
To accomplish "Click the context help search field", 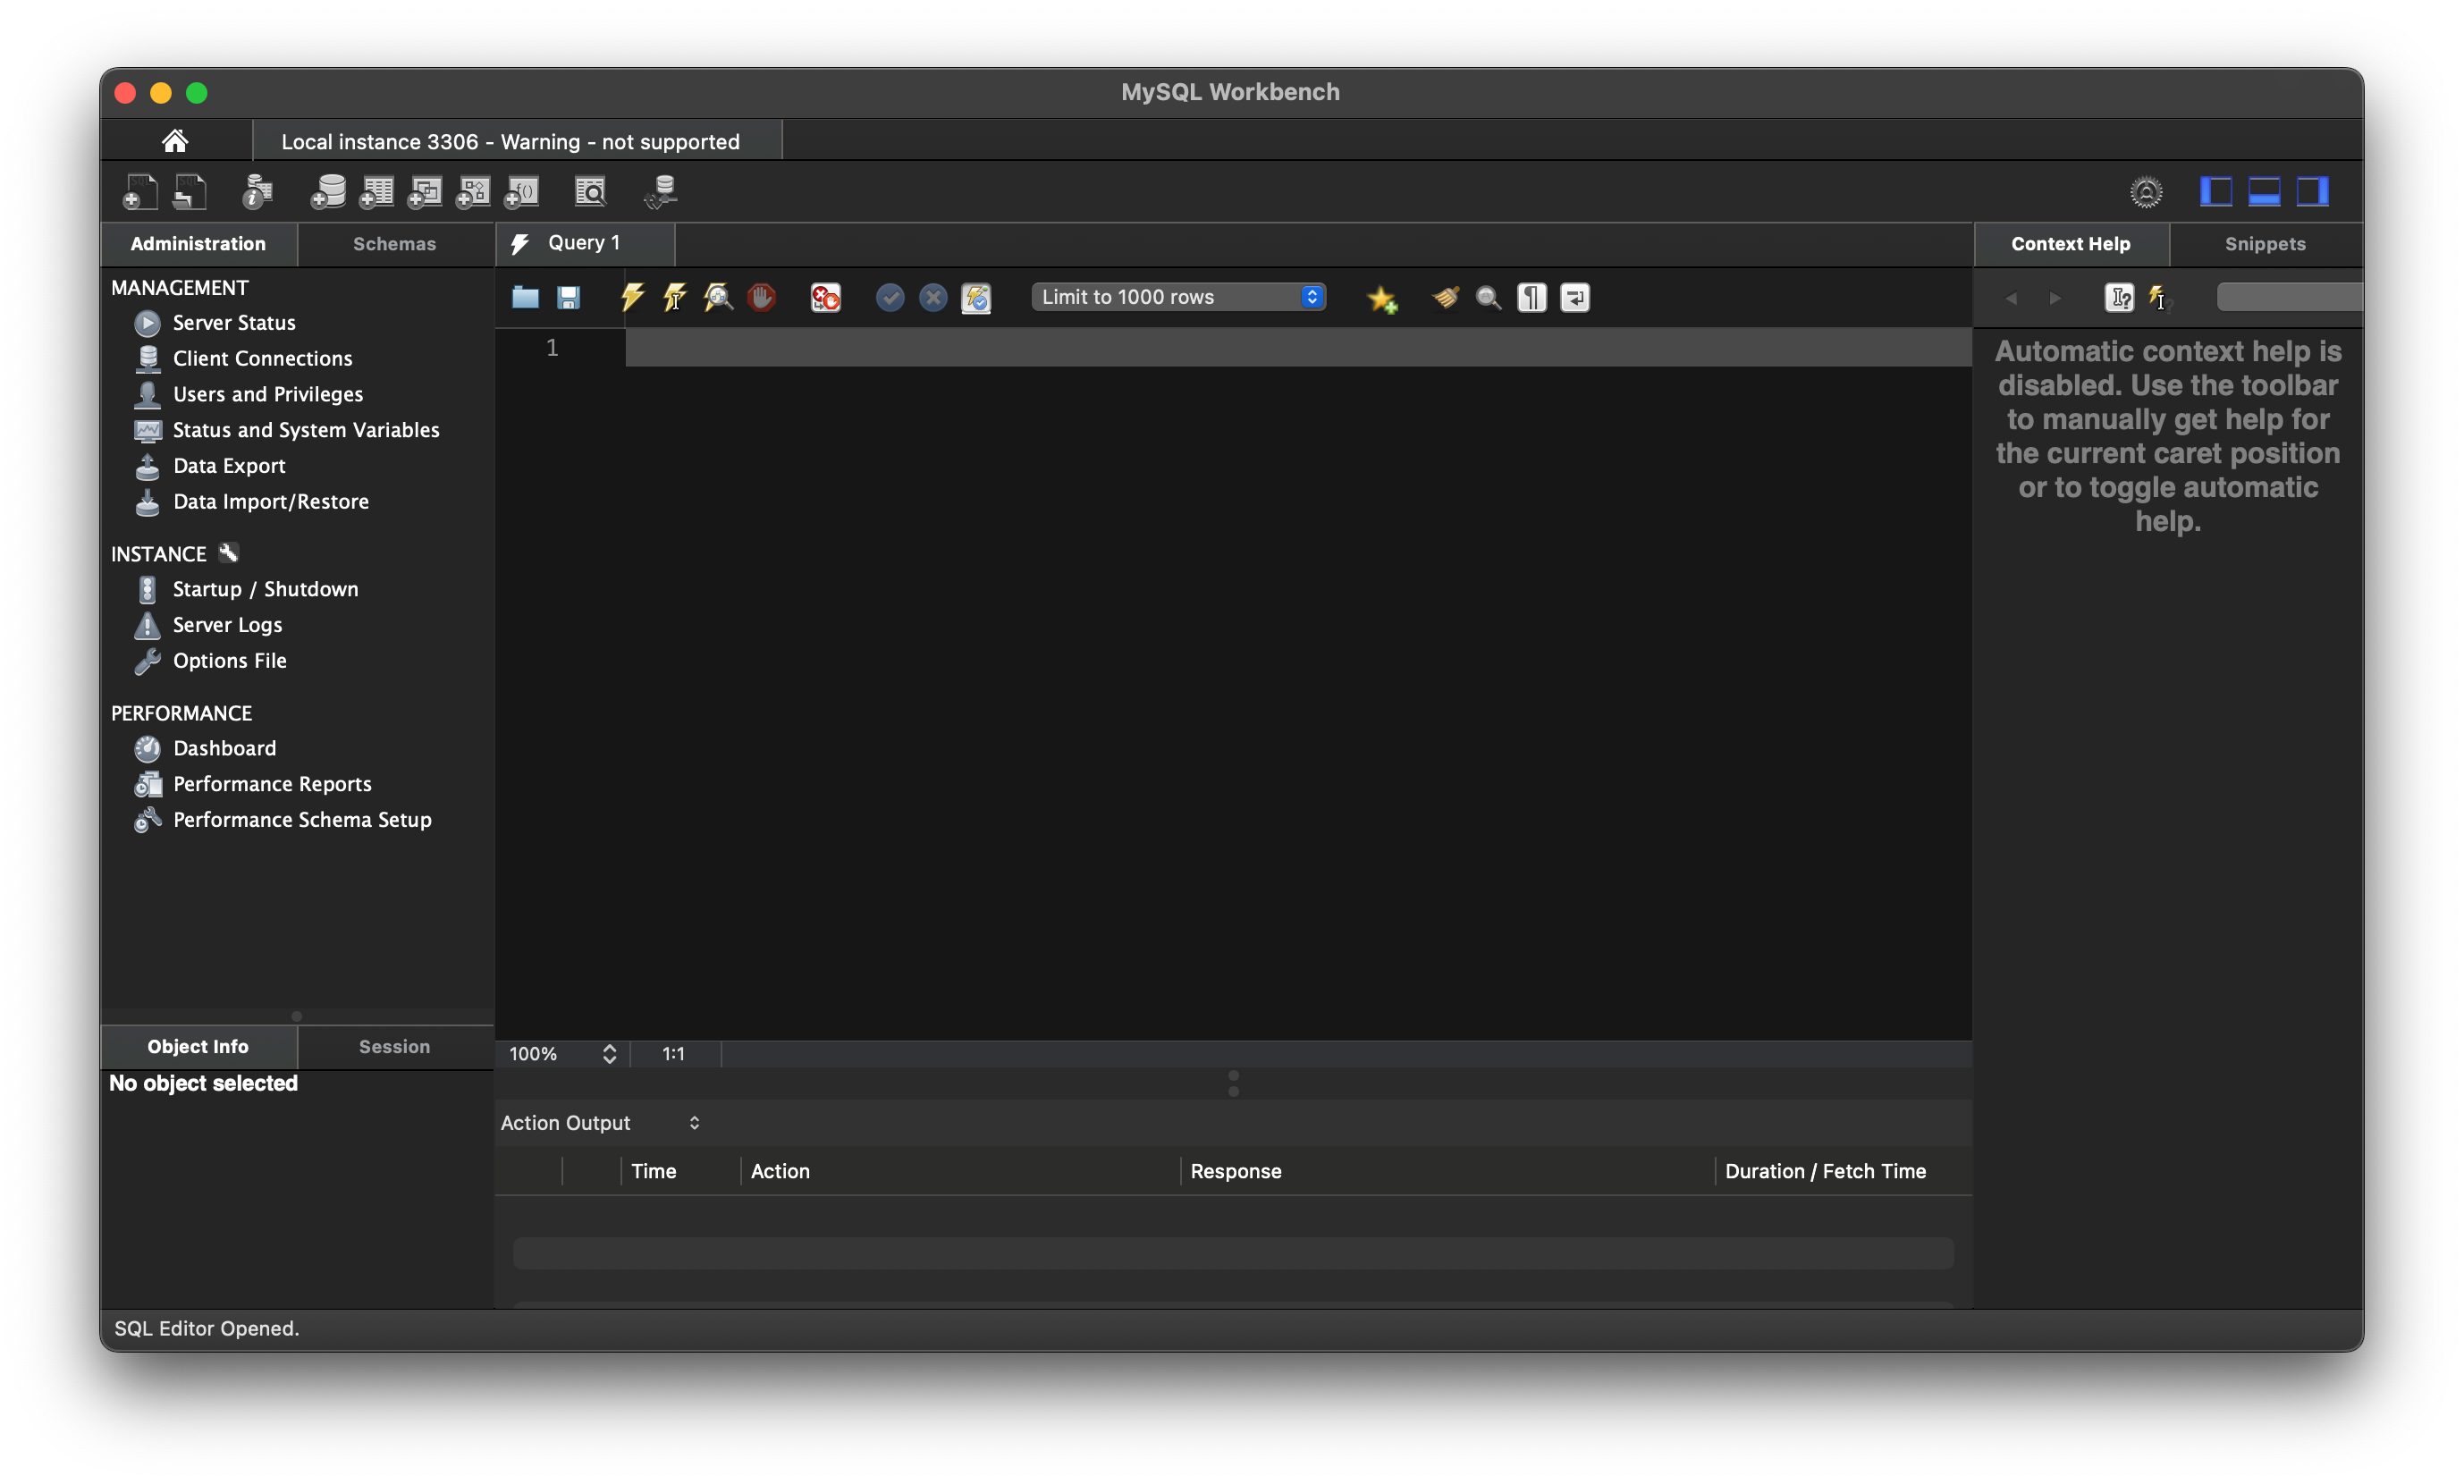I will 2288,297.
